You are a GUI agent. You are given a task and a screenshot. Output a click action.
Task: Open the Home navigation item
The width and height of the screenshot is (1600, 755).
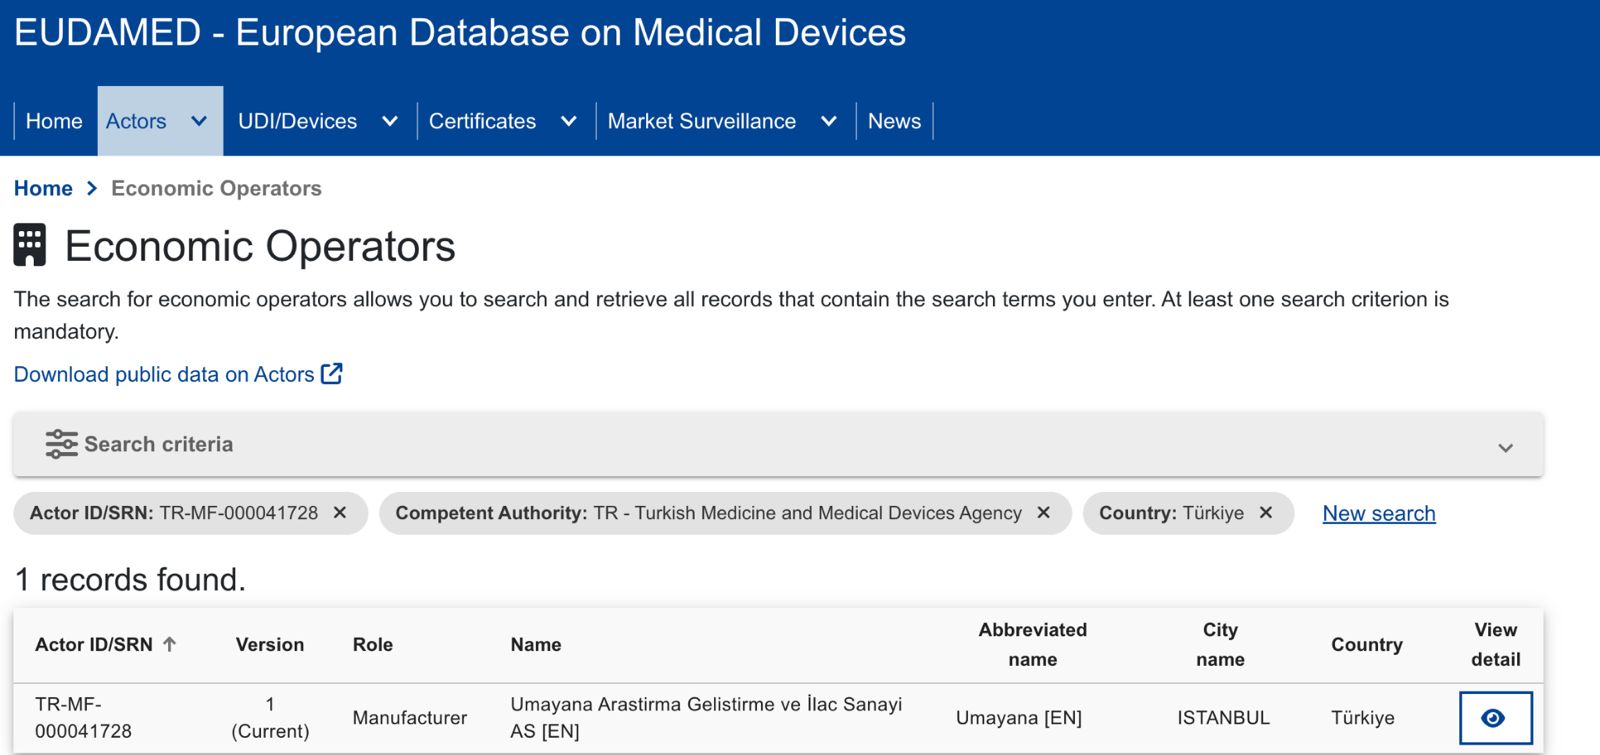(x=54, y=121)
